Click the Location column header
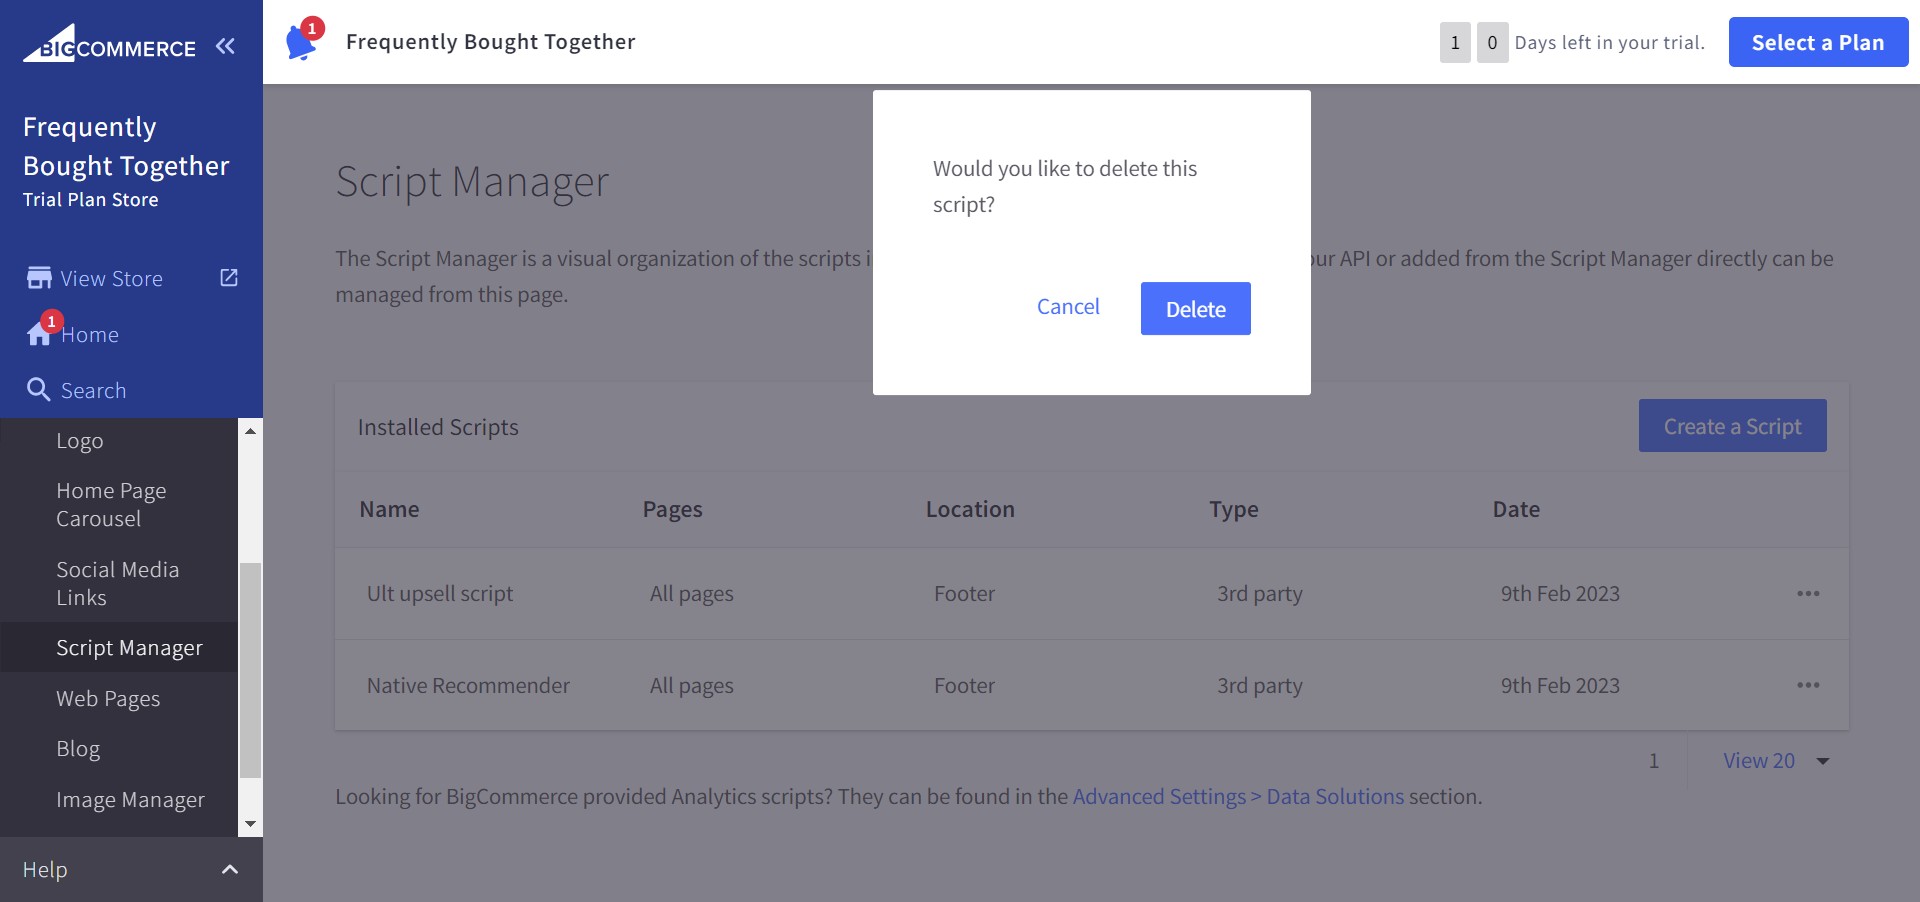Viewport: 1920px width, 902px height. [x=970, y=509]
